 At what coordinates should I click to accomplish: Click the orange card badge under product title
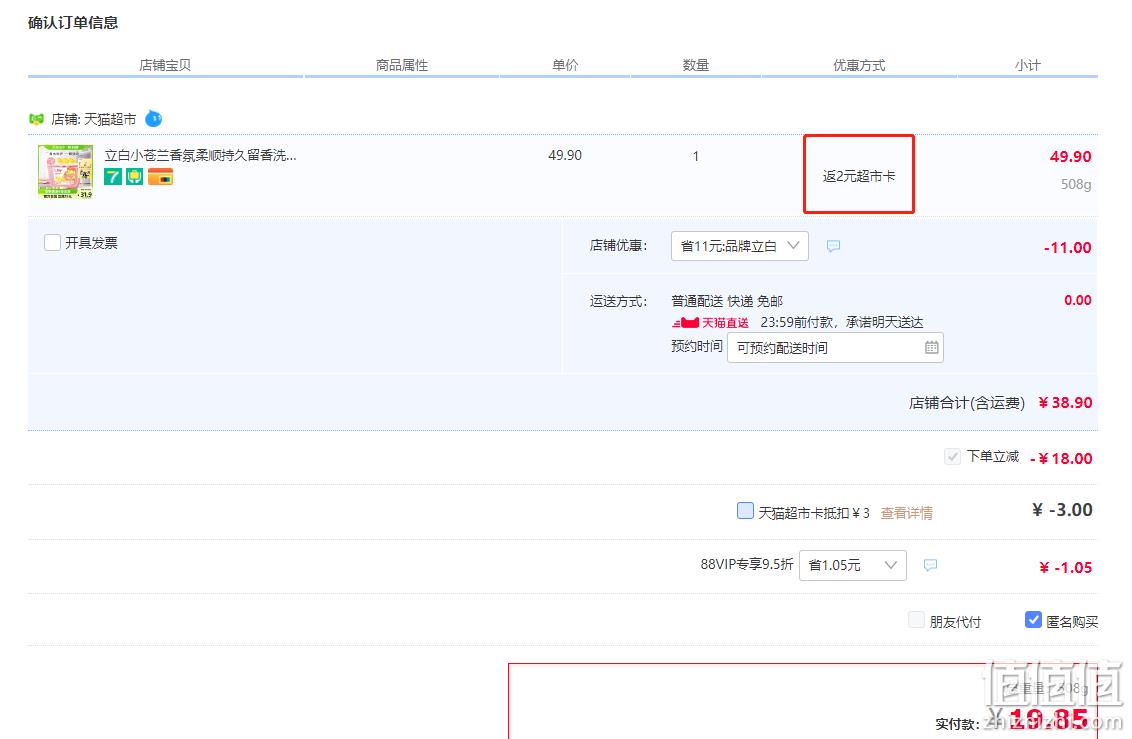160,177
